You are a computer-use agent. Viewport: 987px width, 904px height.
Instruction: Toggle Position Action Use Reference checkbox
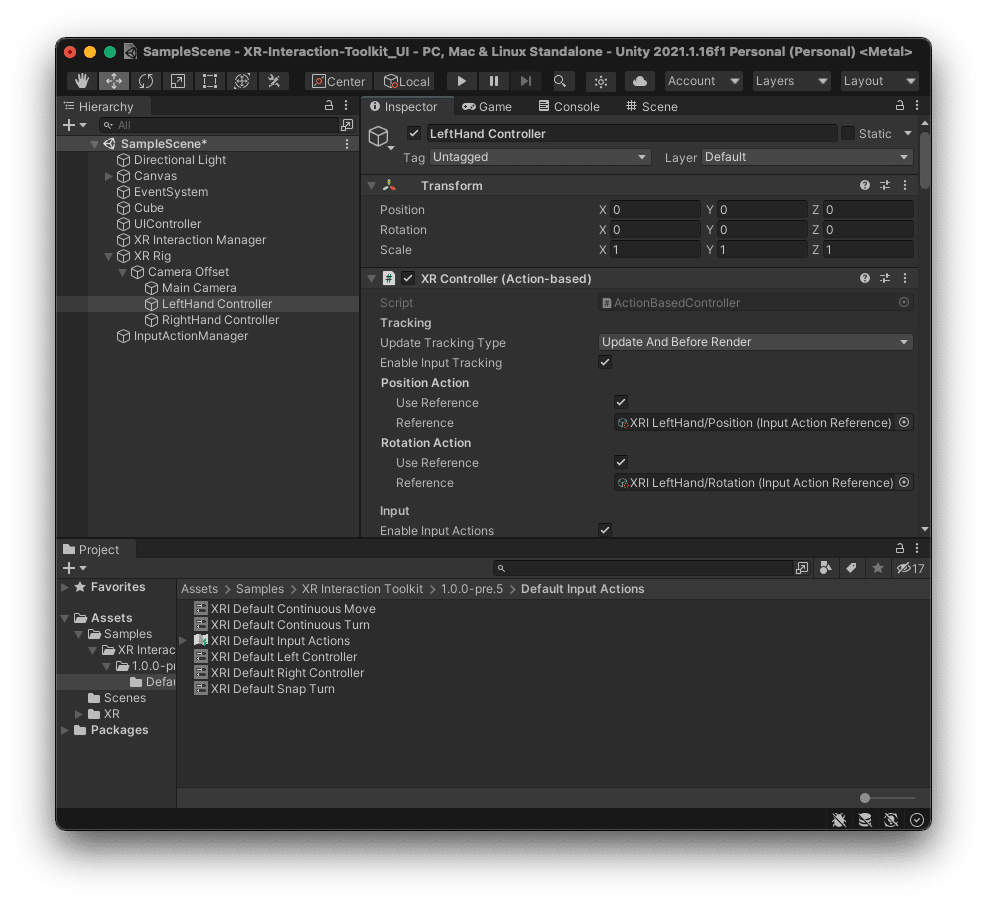(x=621, y=402)
